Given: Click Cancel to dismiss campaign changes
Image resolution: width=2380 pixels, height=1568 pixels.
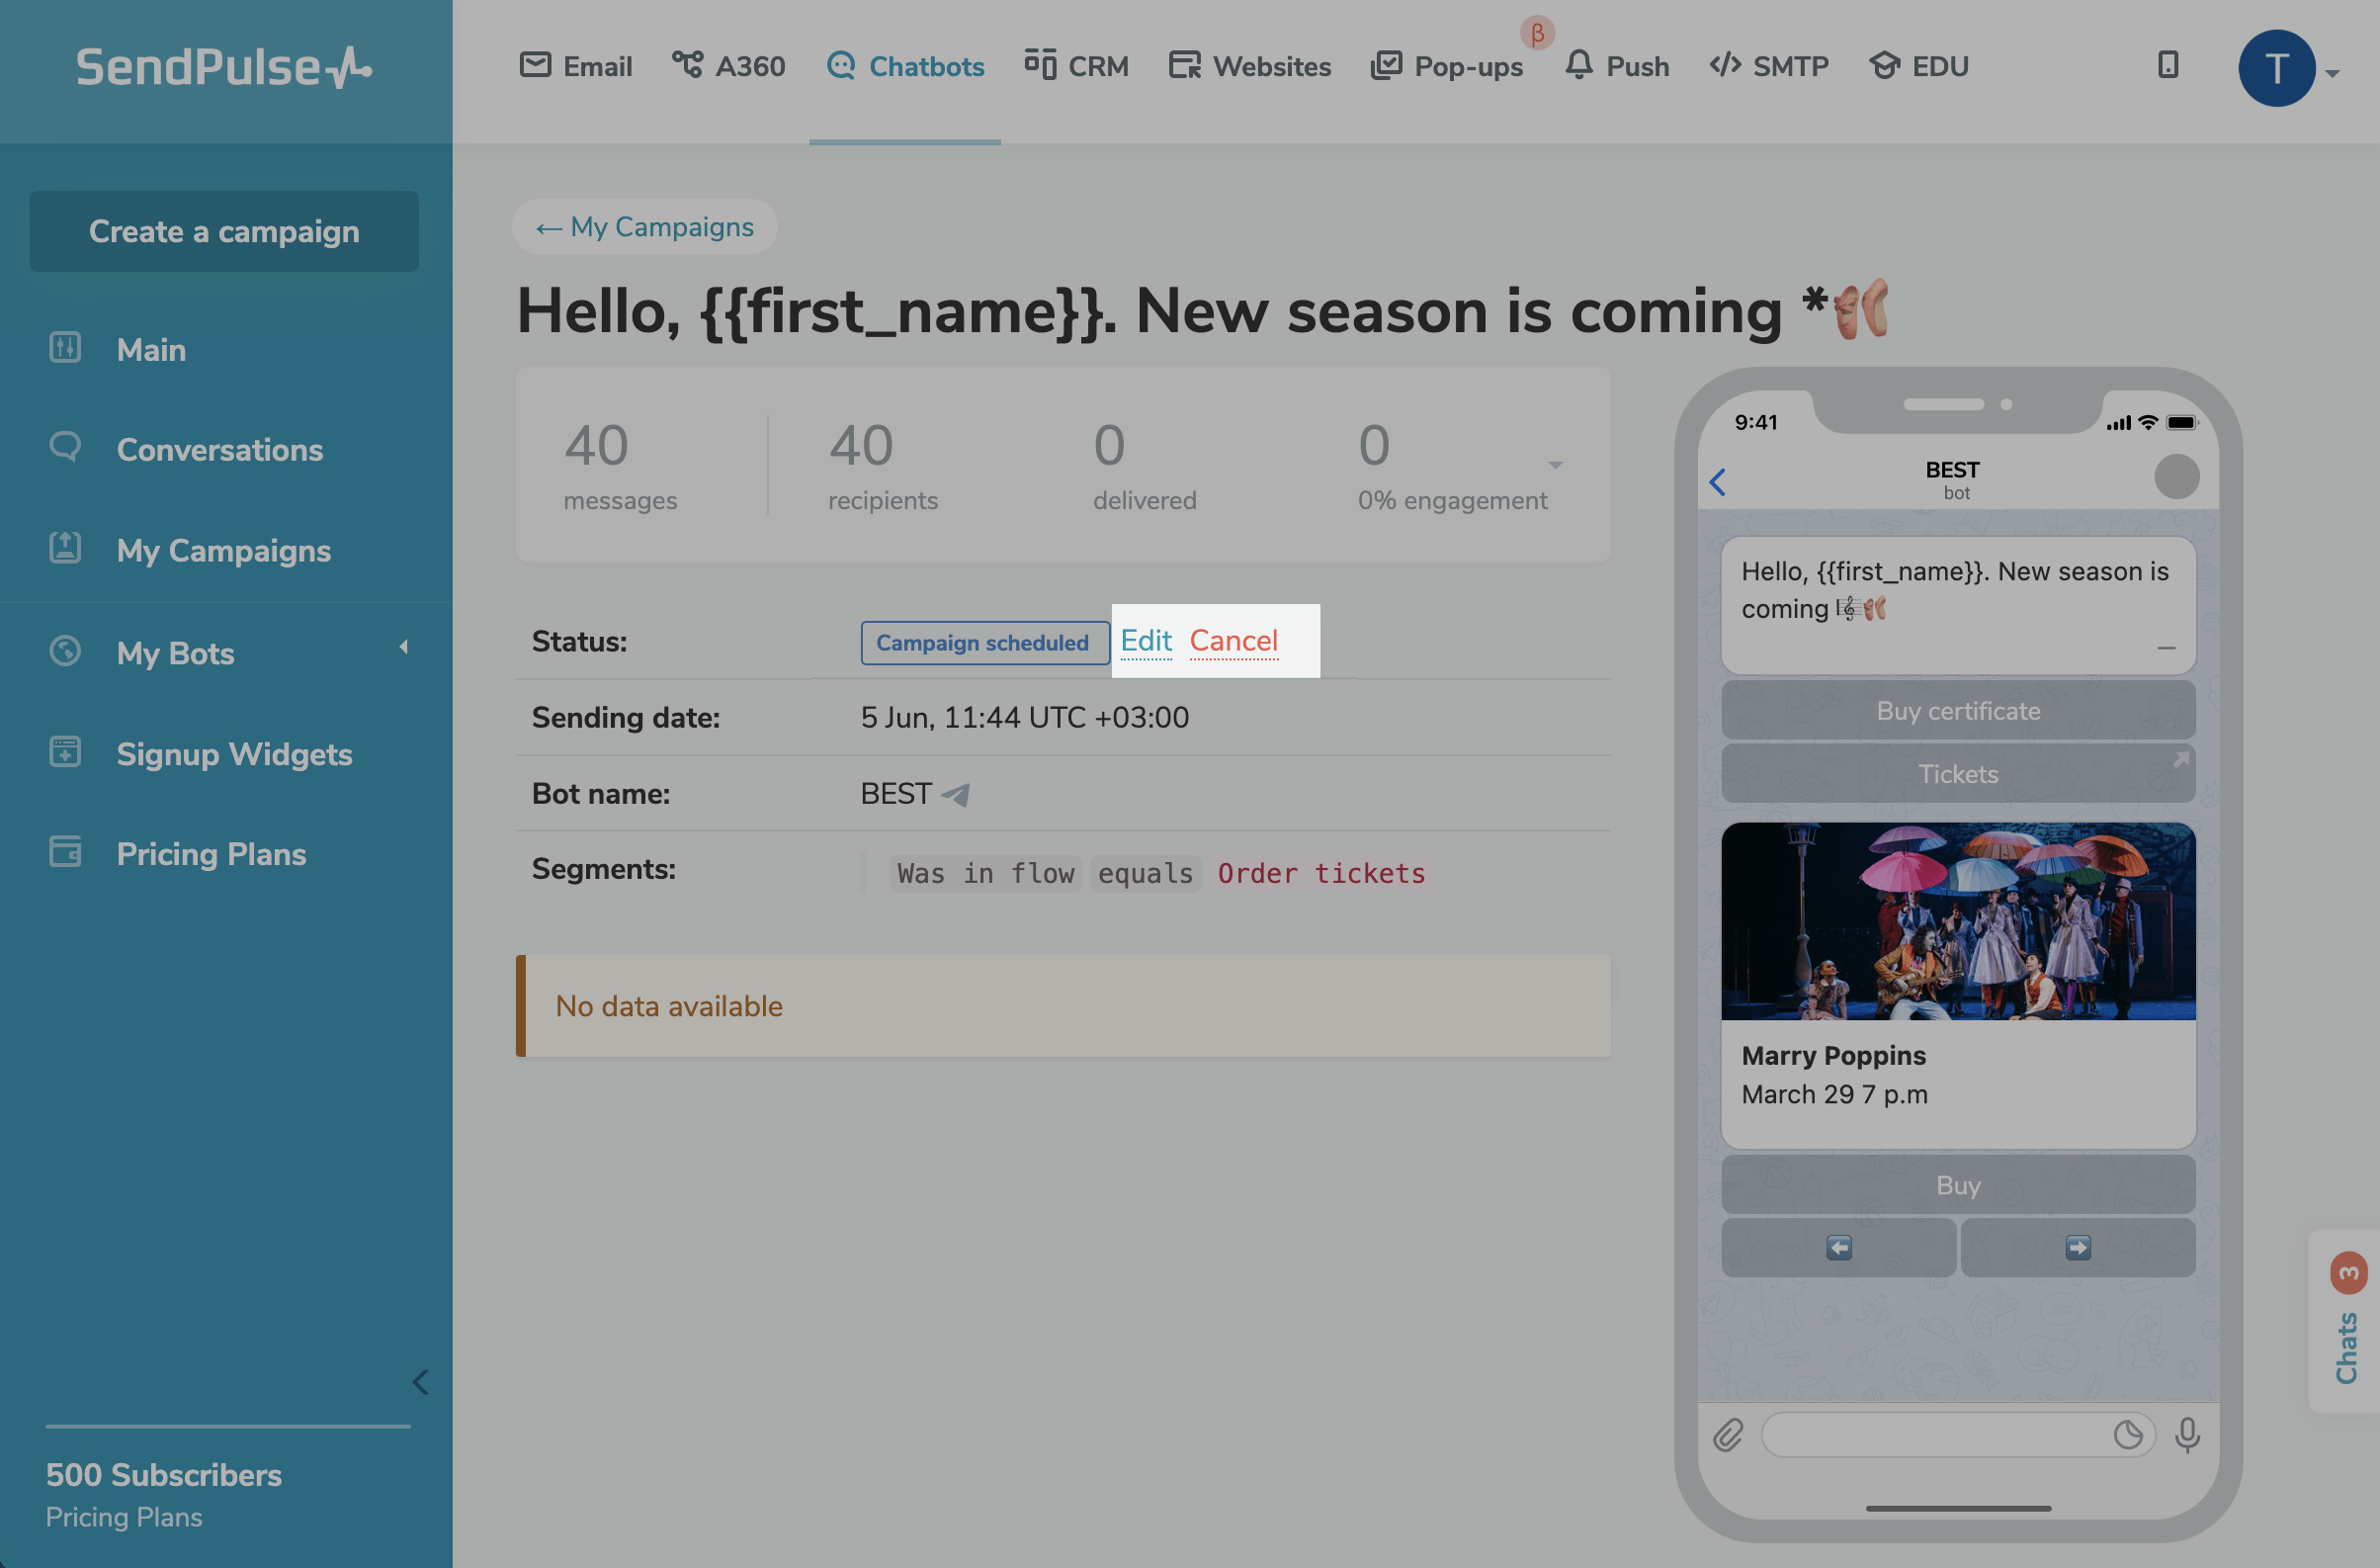Looking at the screenshot, I should tap(1232, 641).
